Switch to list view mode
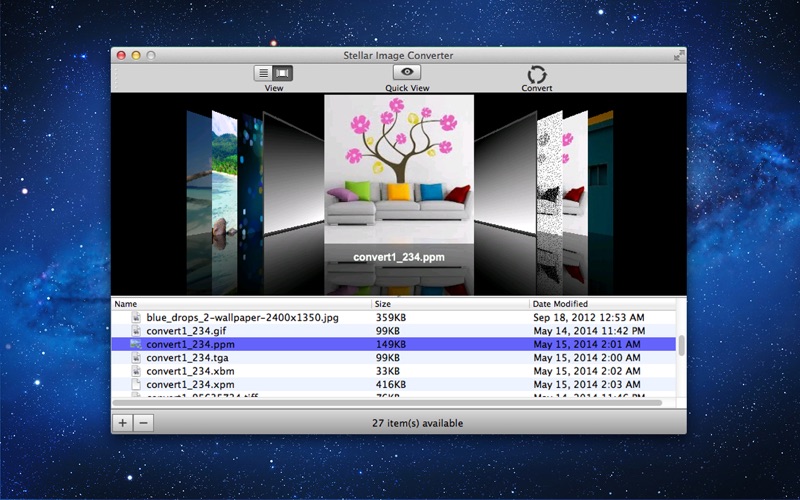This screenshot has width=800, height=500. tap(263, 73)
